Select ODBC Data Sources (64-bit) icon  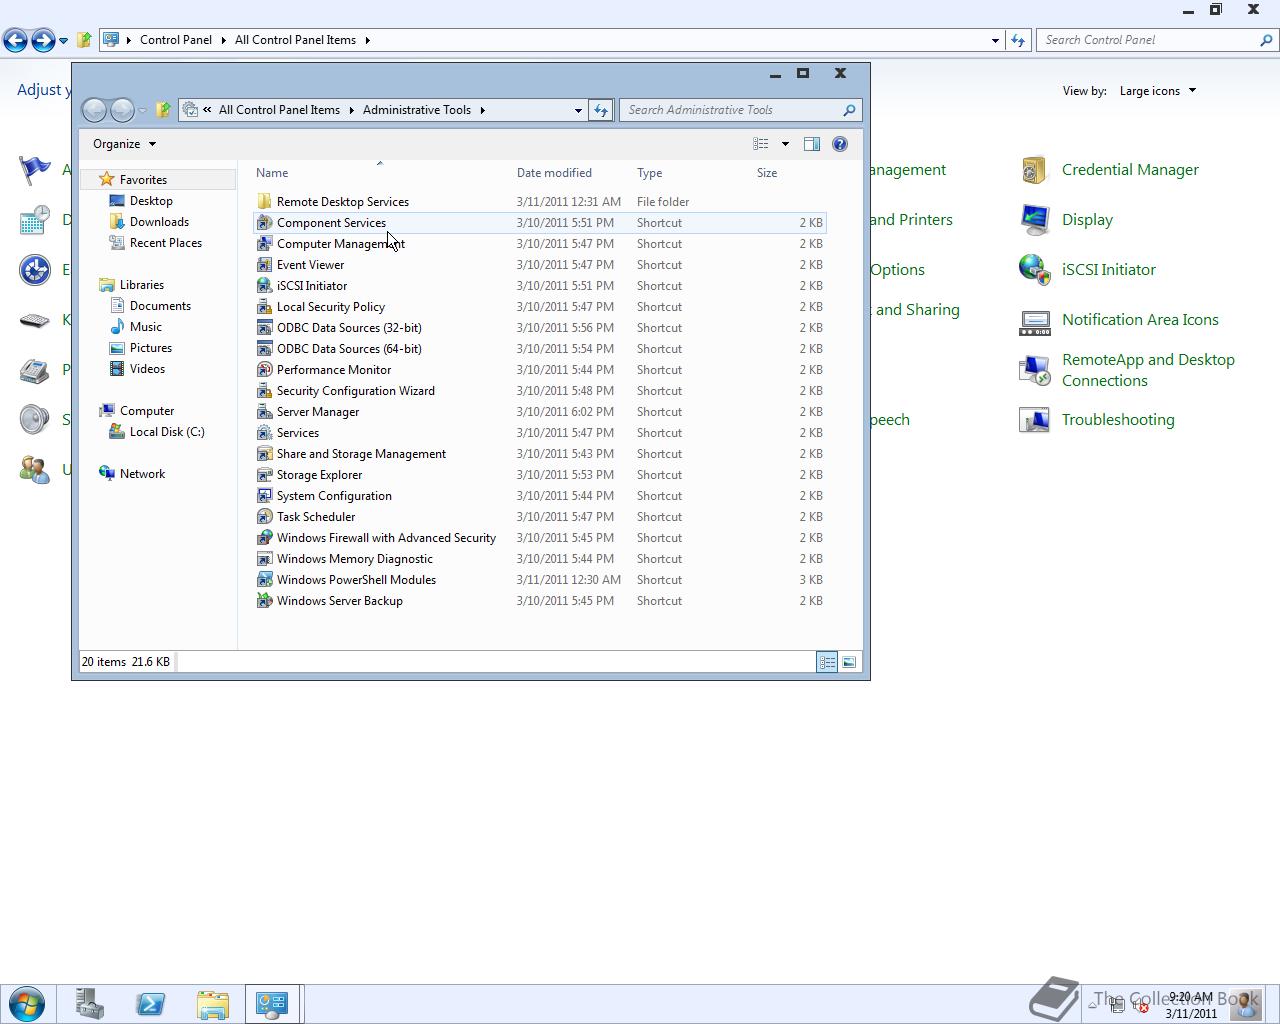[x=264, y=349]
